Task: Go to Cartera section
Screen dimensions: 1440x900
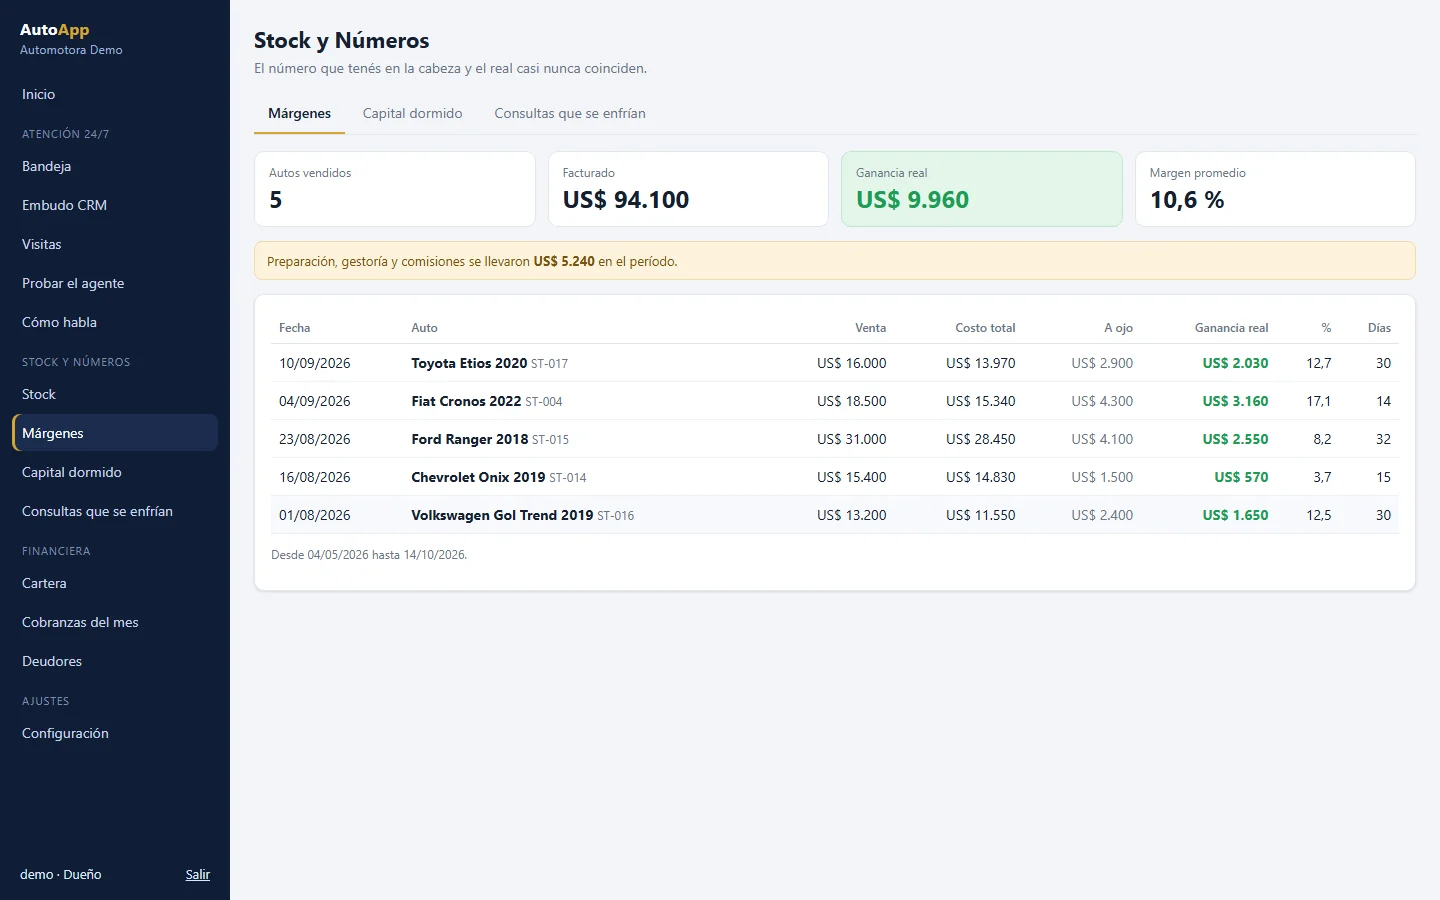Action: pyautogui.click(x=115, y=583)
